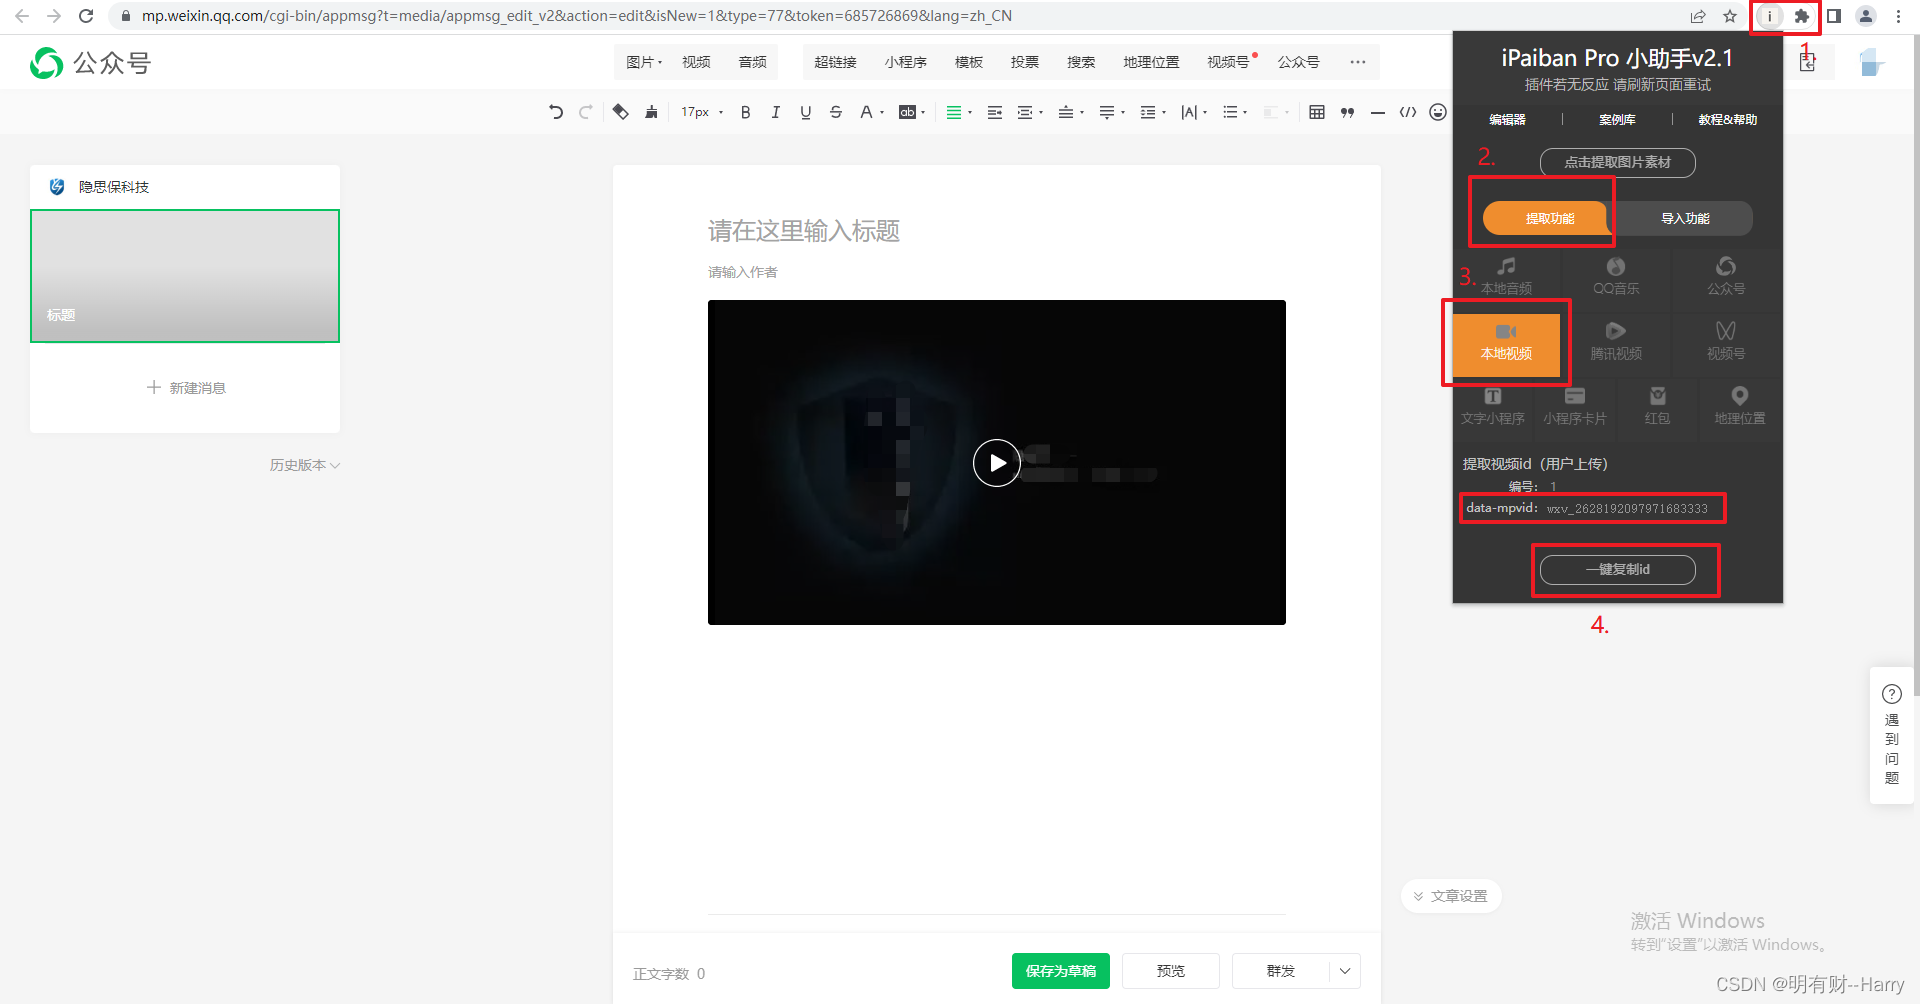
Task: Click the 预览 button
Action: coord(1171,971)
